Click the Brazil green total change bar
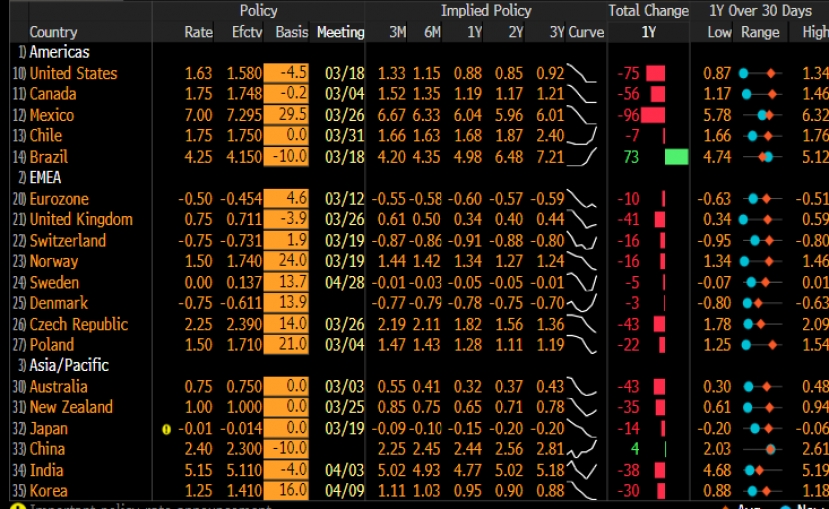Screen dimensions: 829x509 point(676,157)
